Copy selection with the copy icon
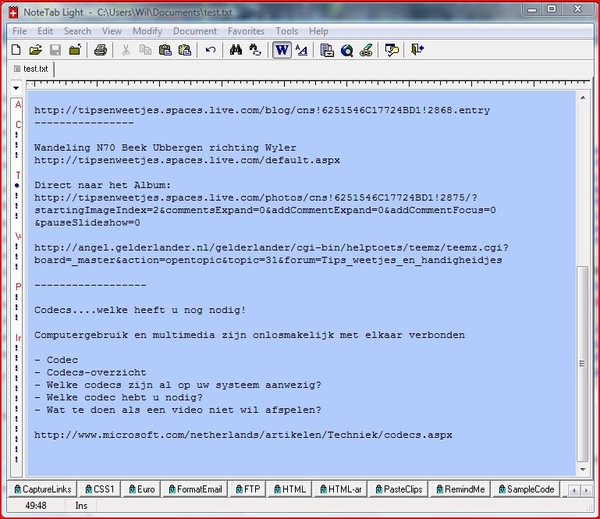 pos(145,50)
